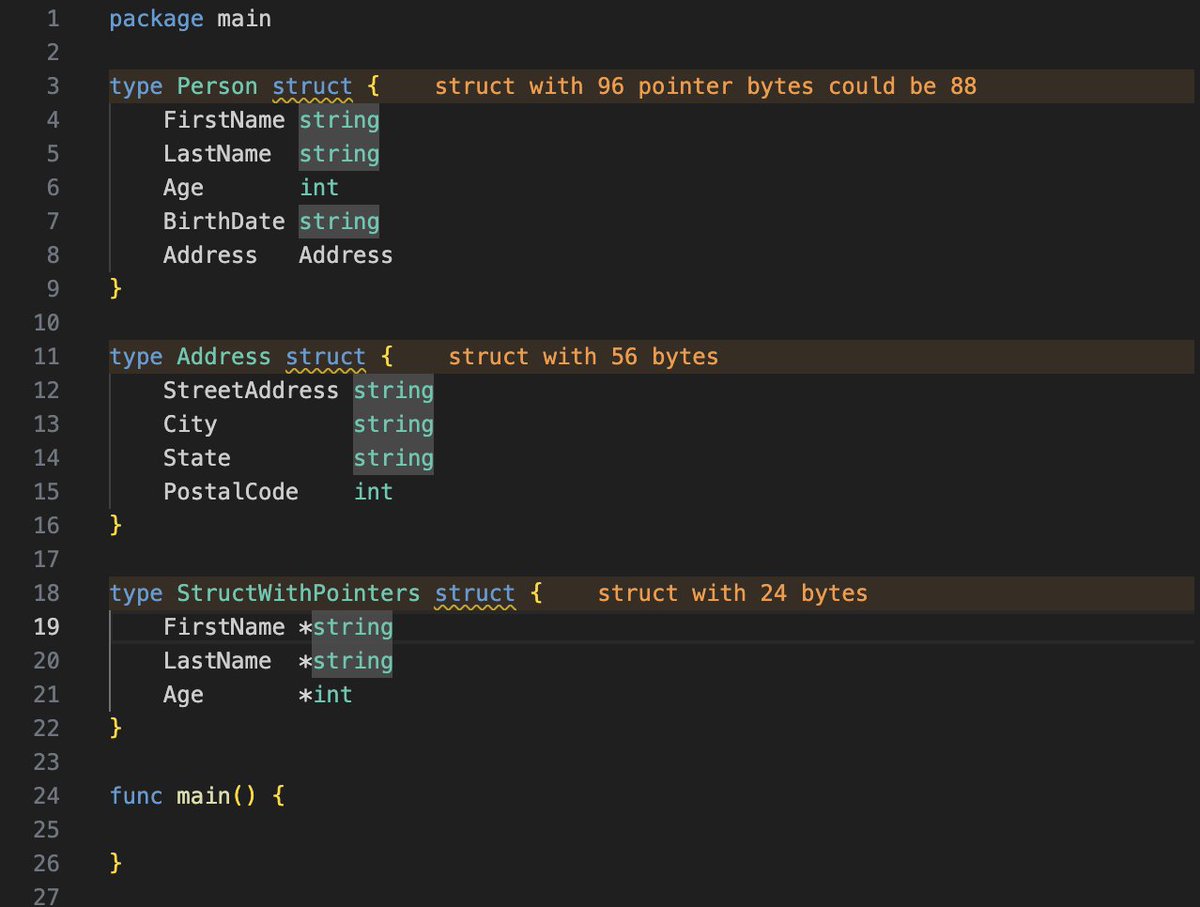The image size is (1200, 907).
Task: Click the 'StructWithPointers' type name
Action: (x=299, y=593)
